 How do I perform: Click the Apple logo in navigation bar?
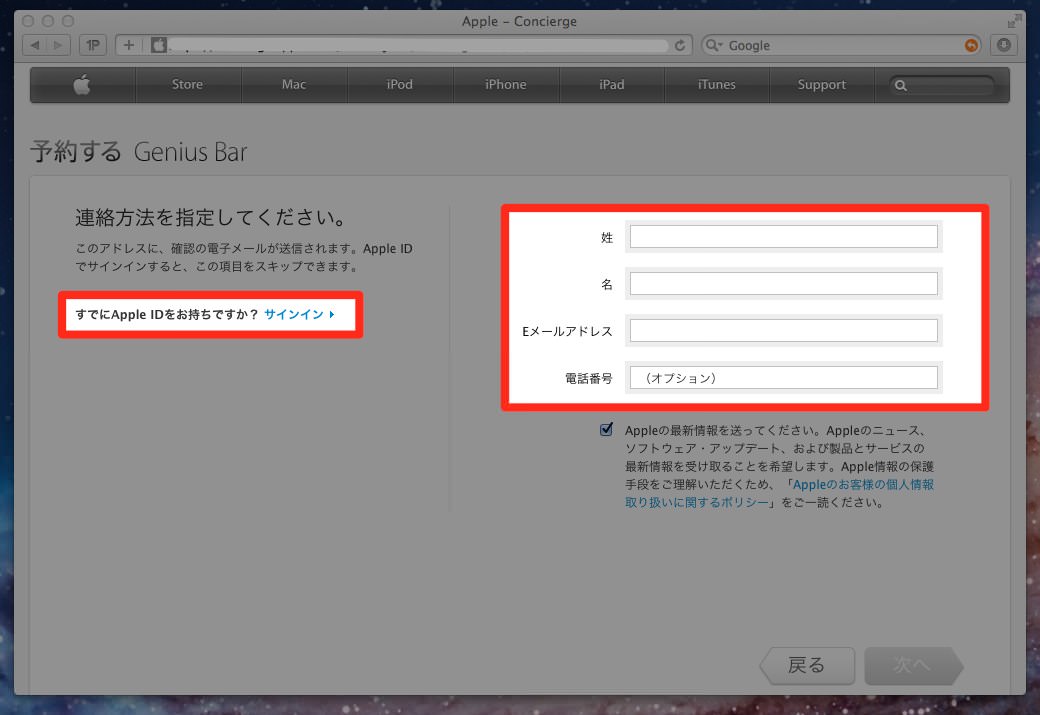[82, 84]
